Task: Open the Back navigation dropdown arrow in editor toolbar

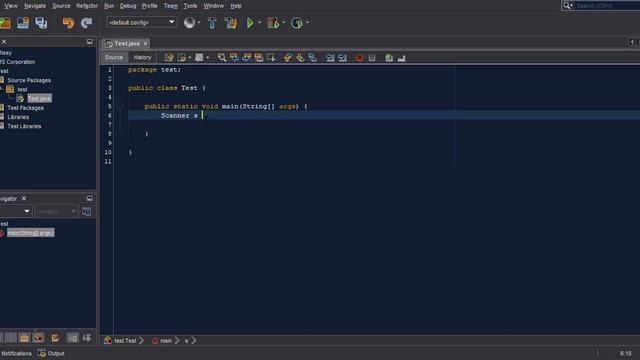Action: pyautogui.click(x=189, y=58)
